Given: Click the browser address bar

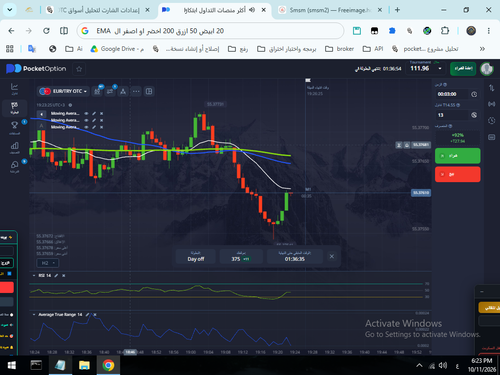Looking at the screenshot, I should tap(210, 31).
